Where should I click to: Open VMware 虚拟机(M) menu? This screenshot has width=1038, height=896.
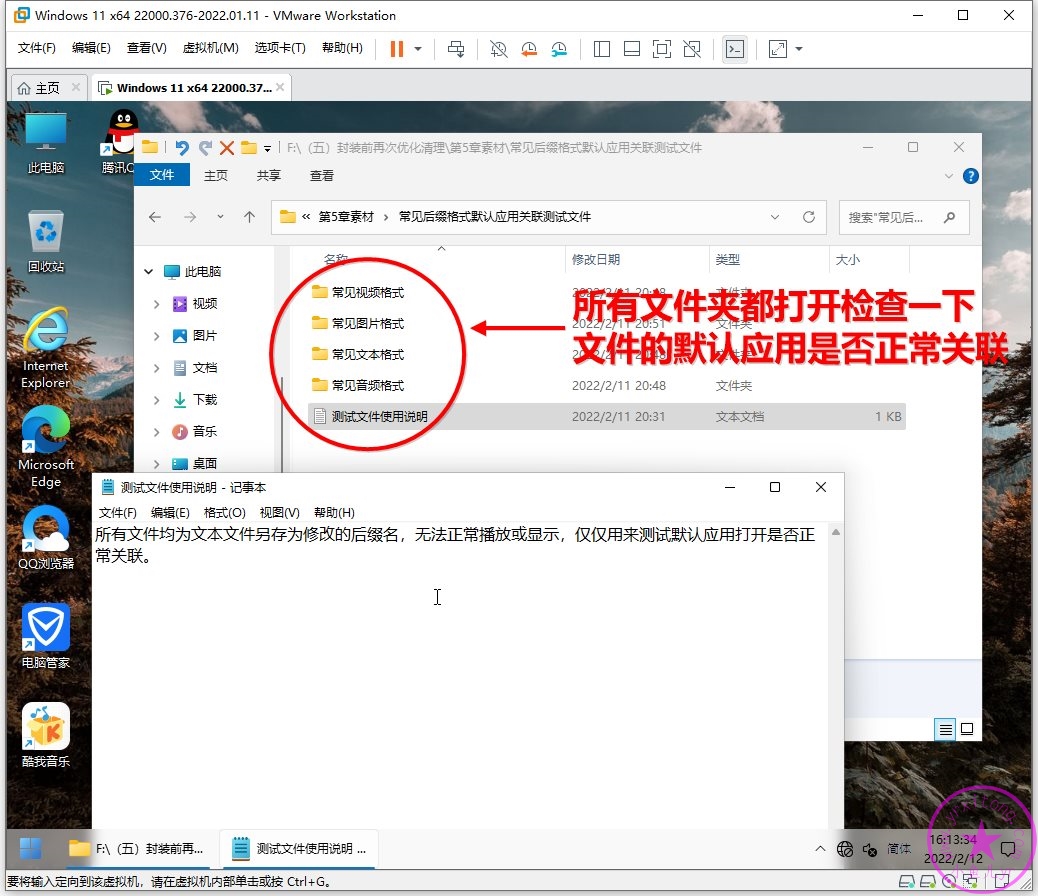[x=211, y=48]
